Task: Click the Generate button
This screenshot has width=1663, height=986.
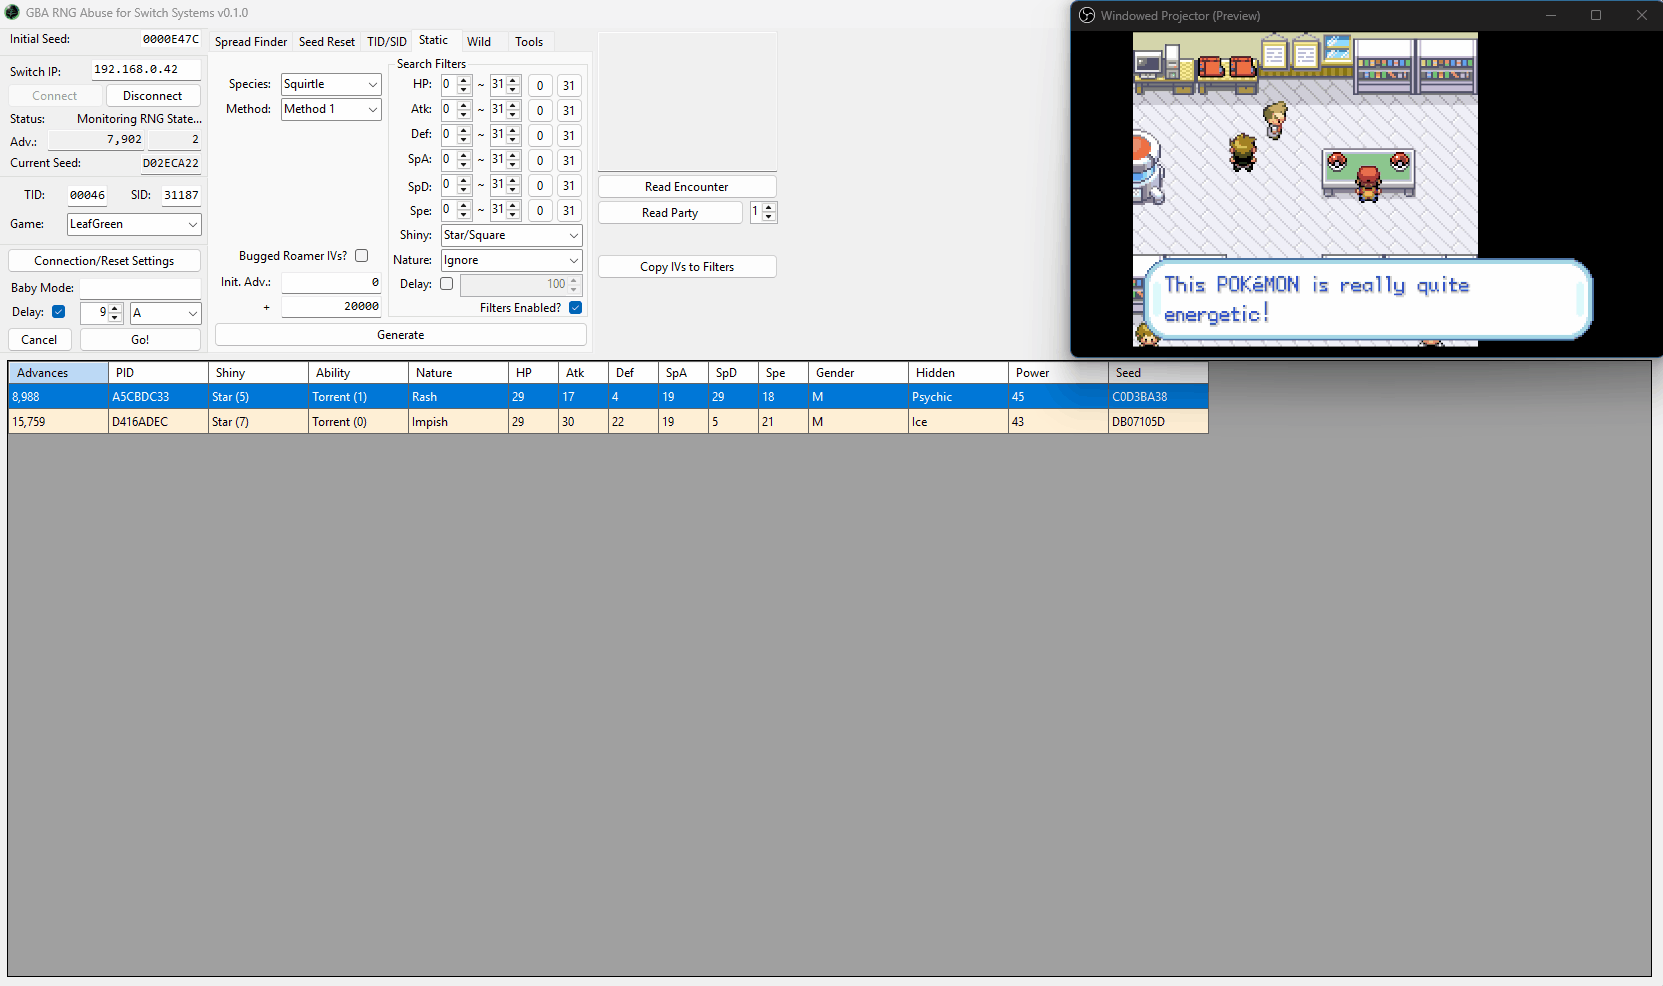Action: pyautogui.click(x=401, y=335)
